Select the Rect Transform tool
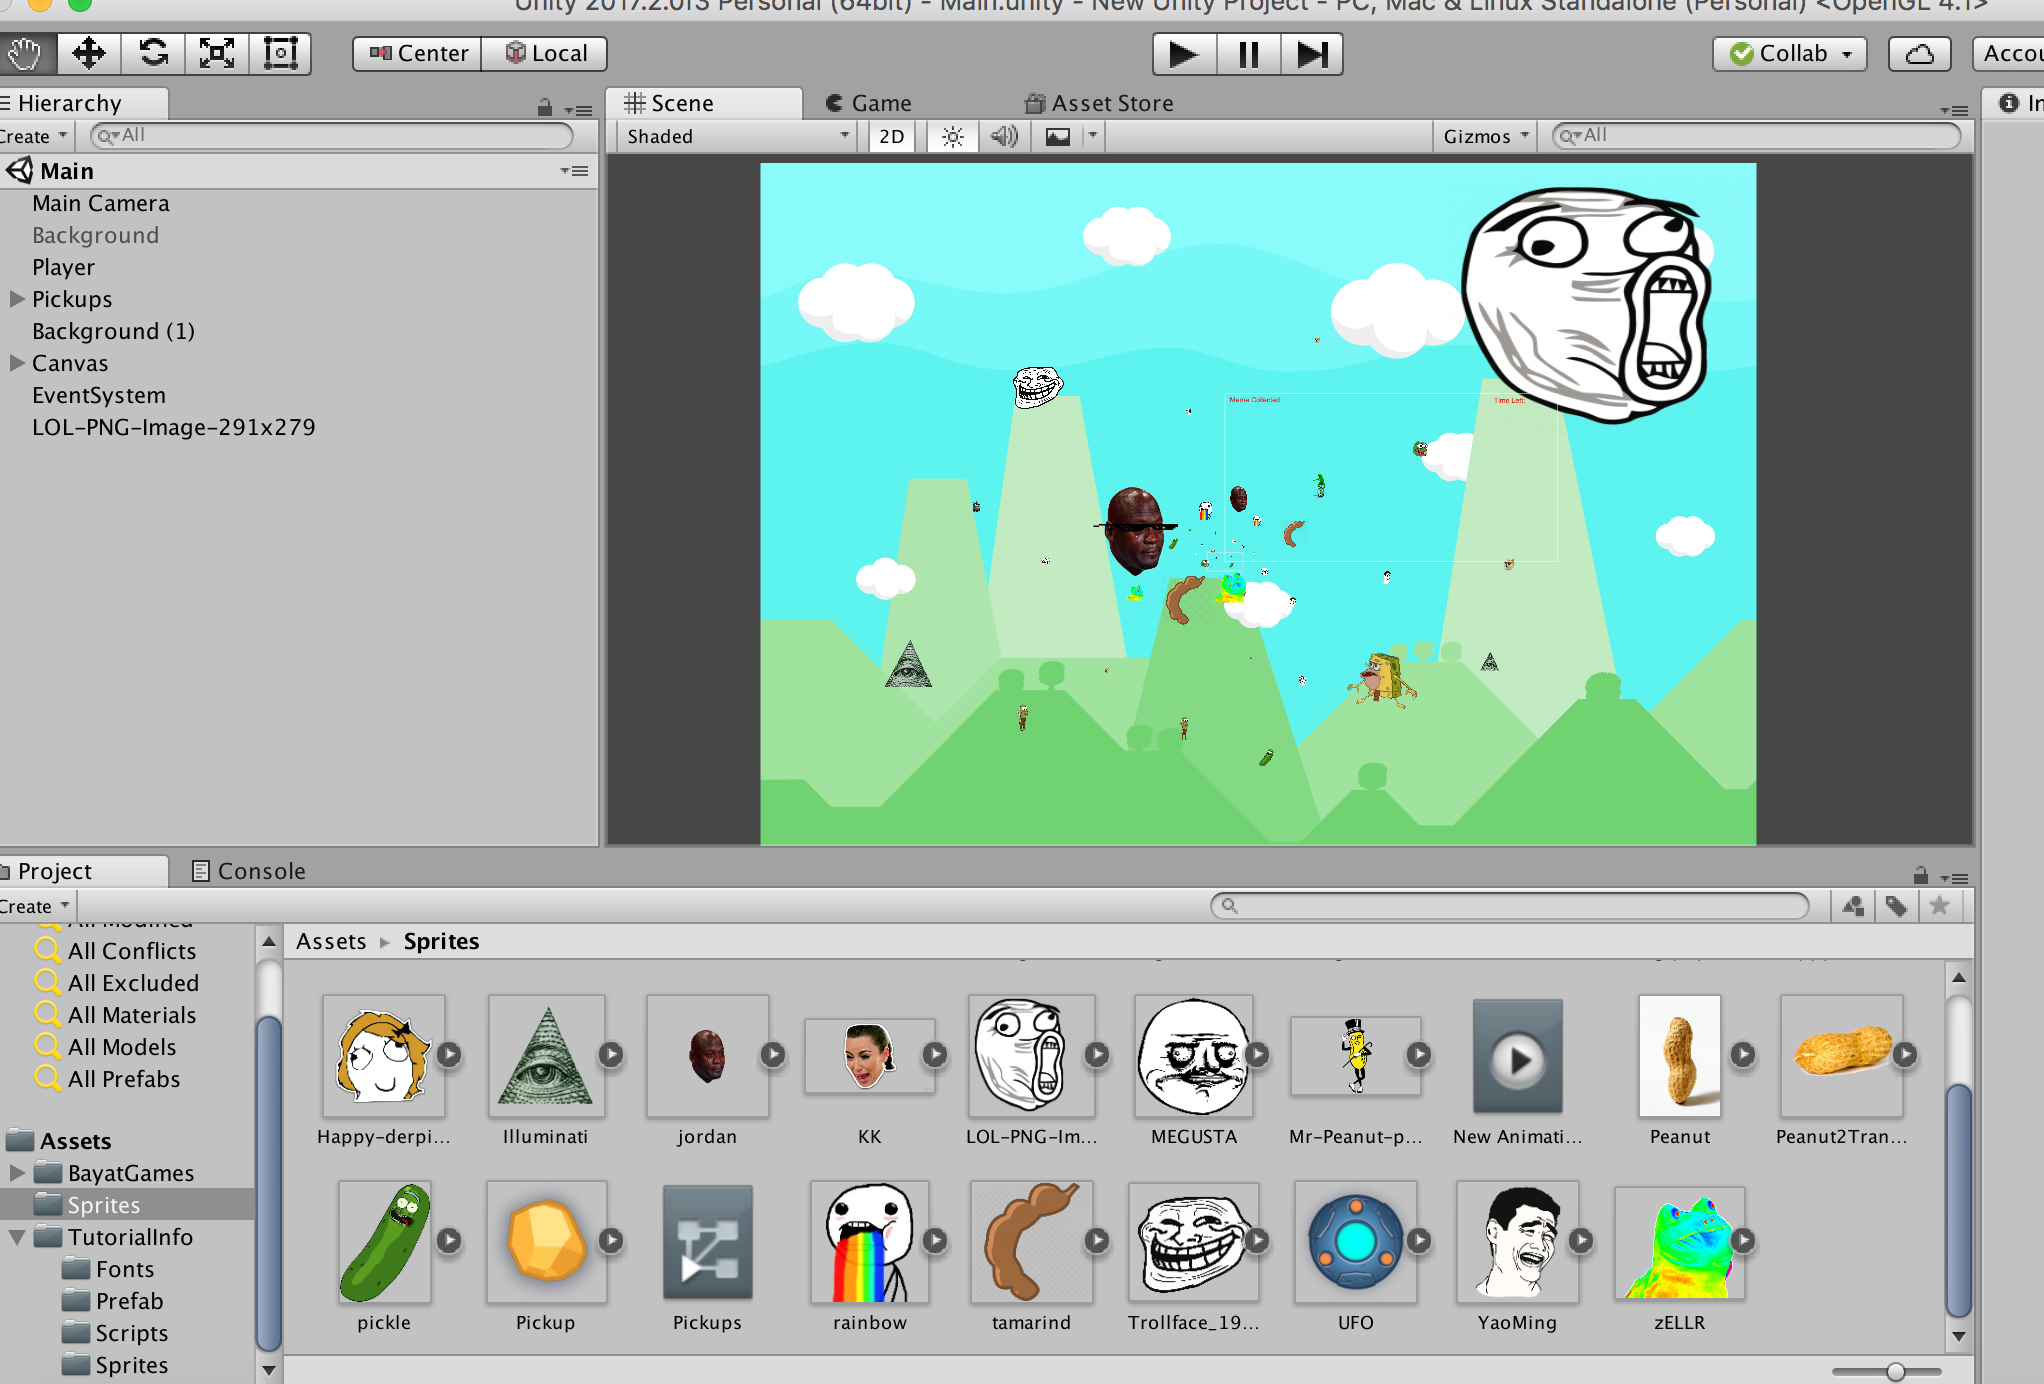Viewport: 2044px width, 1384px height. click(280, 54)
